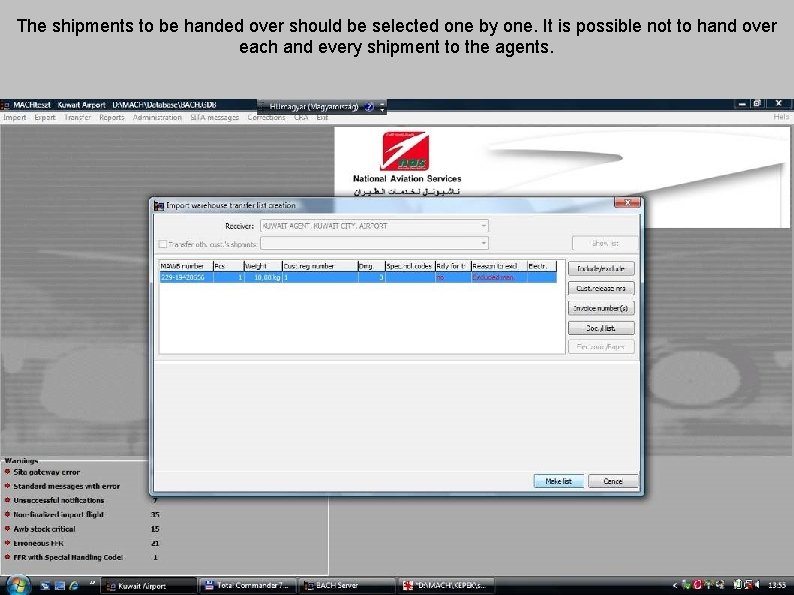Toggle Transfer oth. cust.'s shipments checkbox
Viewport: 794px width, 595px height.
pos(163,244)
